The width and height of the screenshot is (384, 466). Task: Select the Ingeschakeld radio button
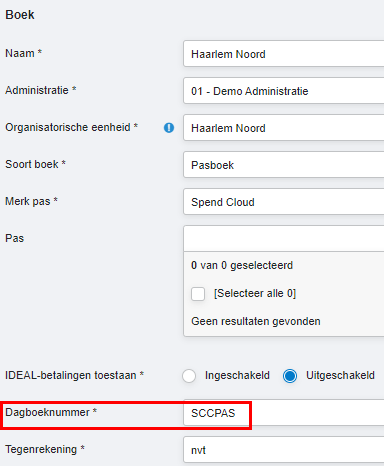click(x=189, y=376)
